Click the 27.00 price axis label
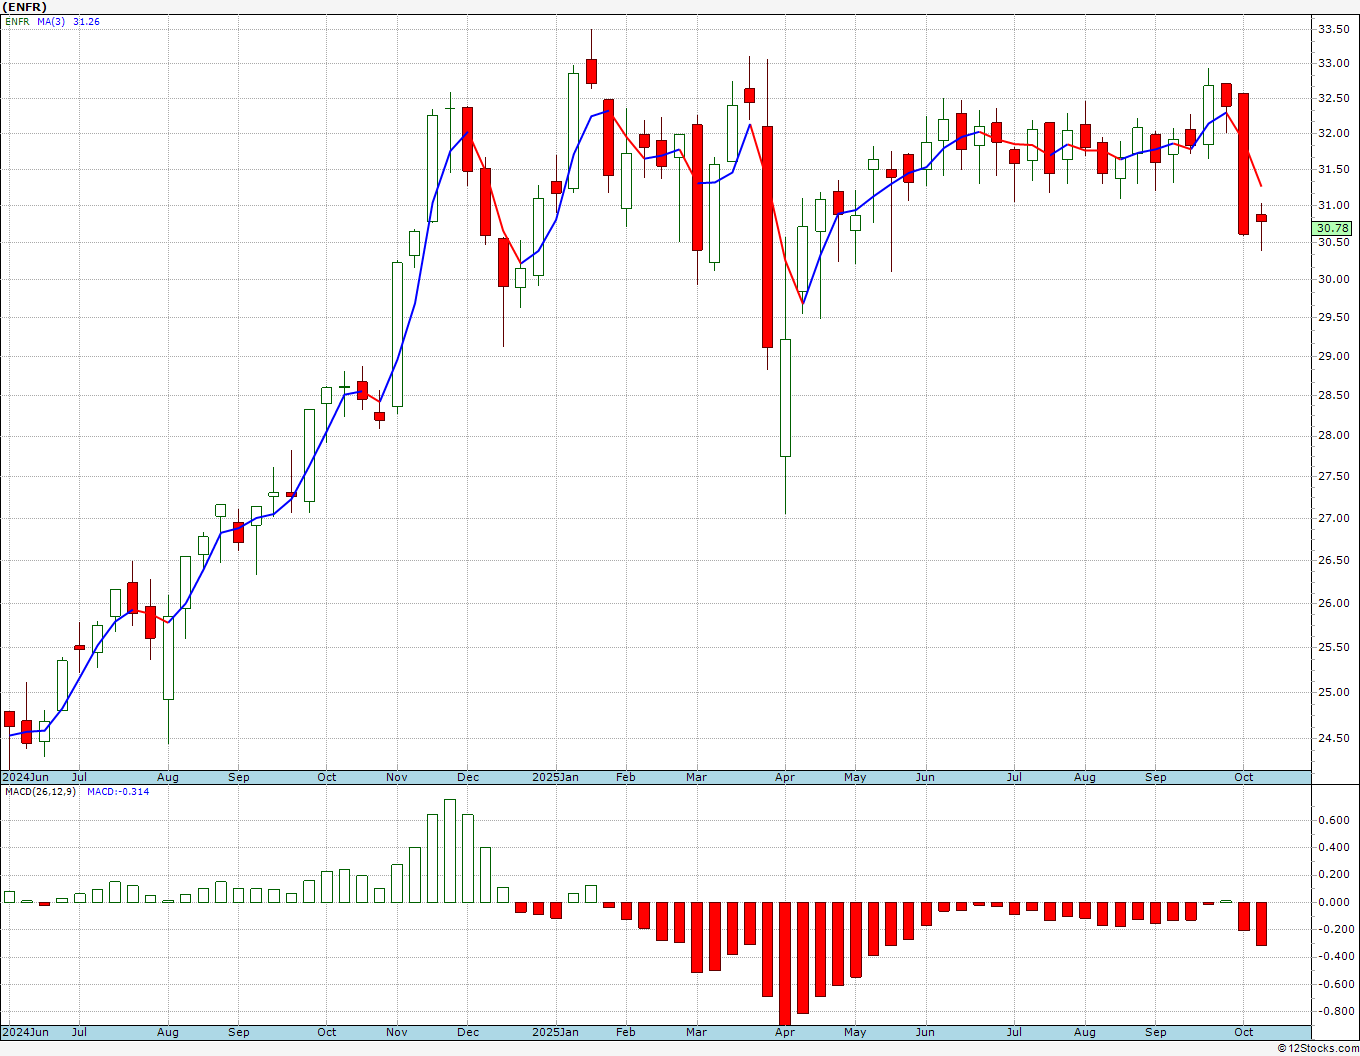 tap(1333, 518)
